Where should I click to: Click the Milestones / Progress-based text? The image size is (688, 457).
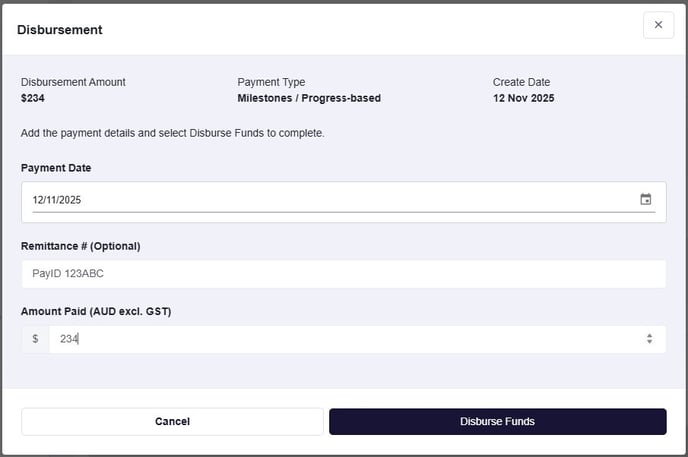coord(309,98)
